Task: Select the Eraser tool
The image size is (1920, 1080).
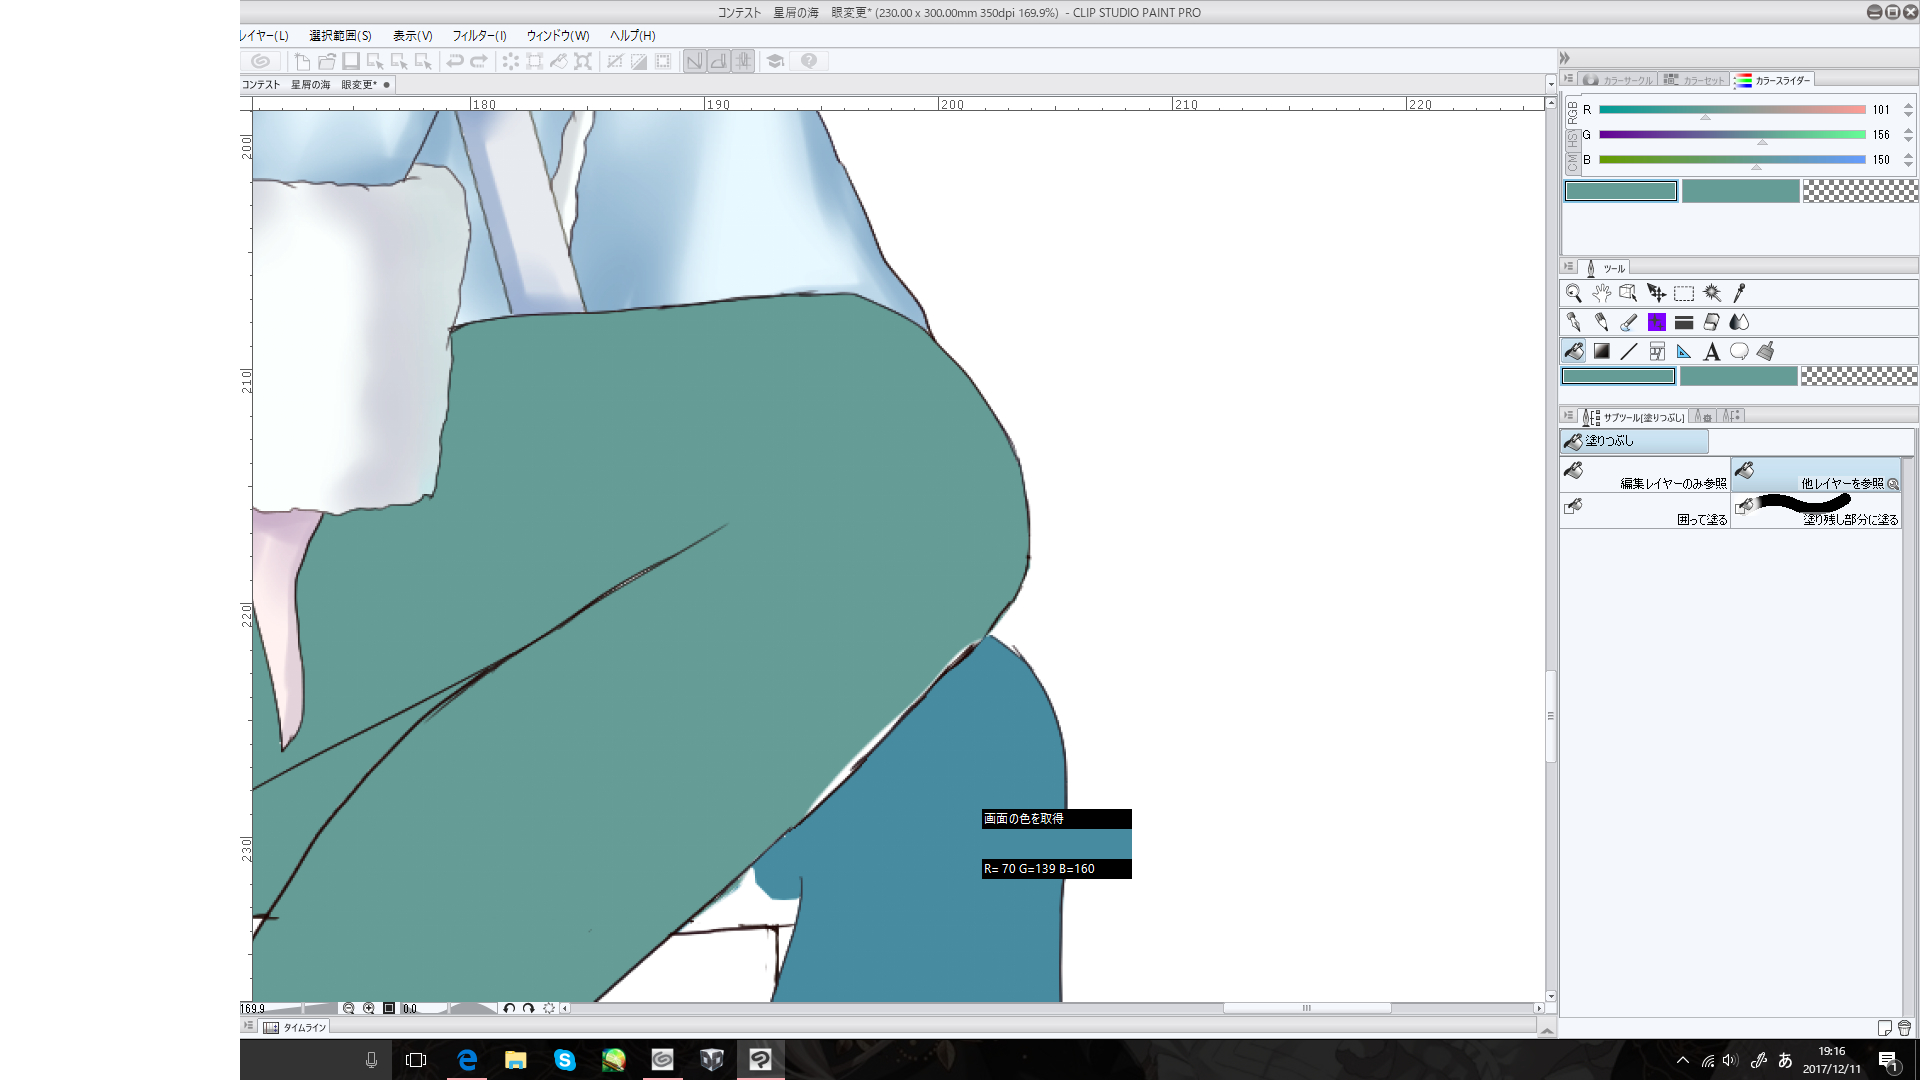Action: 1712,322
